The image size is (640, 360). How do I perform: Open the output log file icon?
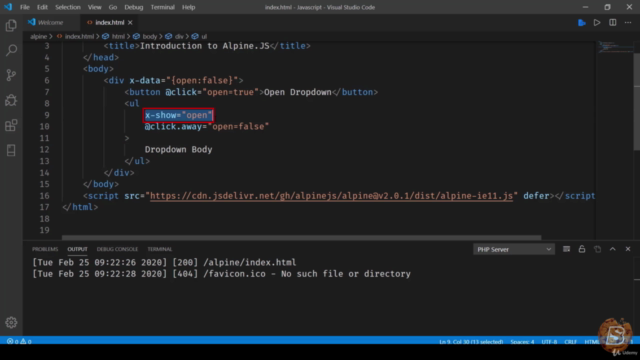[x=597, y=249]
